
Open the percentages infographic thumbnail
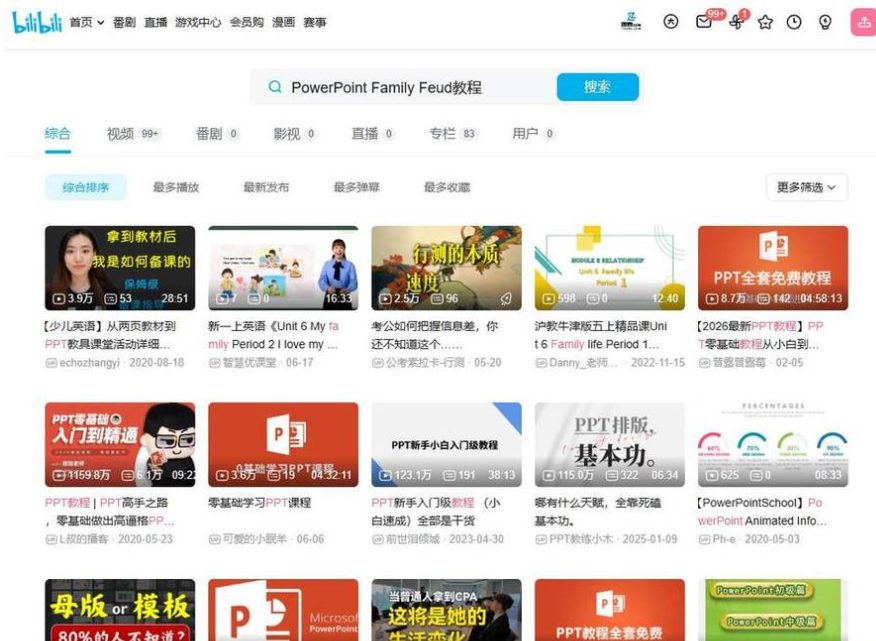[x=773, y=444]
